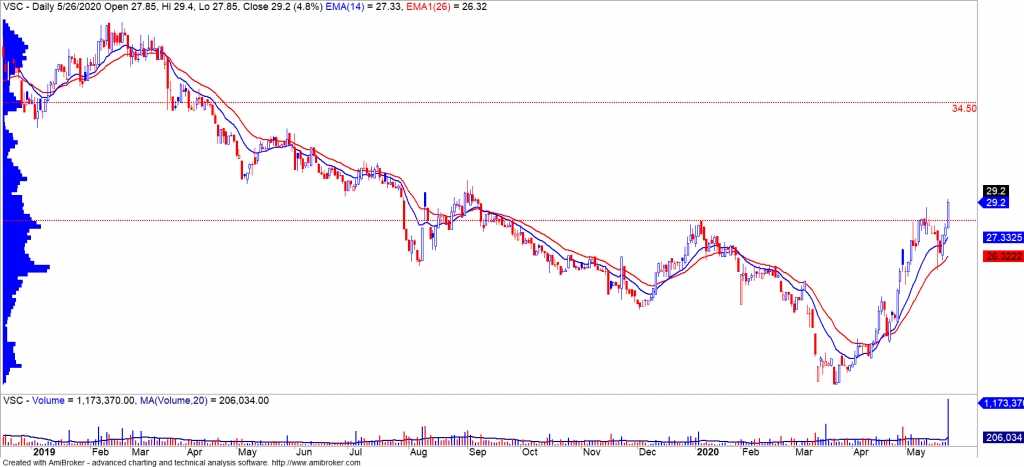Click the 206,034 volume MA tag
This screenshot has width=1024, height=467.
(1002, 437)
